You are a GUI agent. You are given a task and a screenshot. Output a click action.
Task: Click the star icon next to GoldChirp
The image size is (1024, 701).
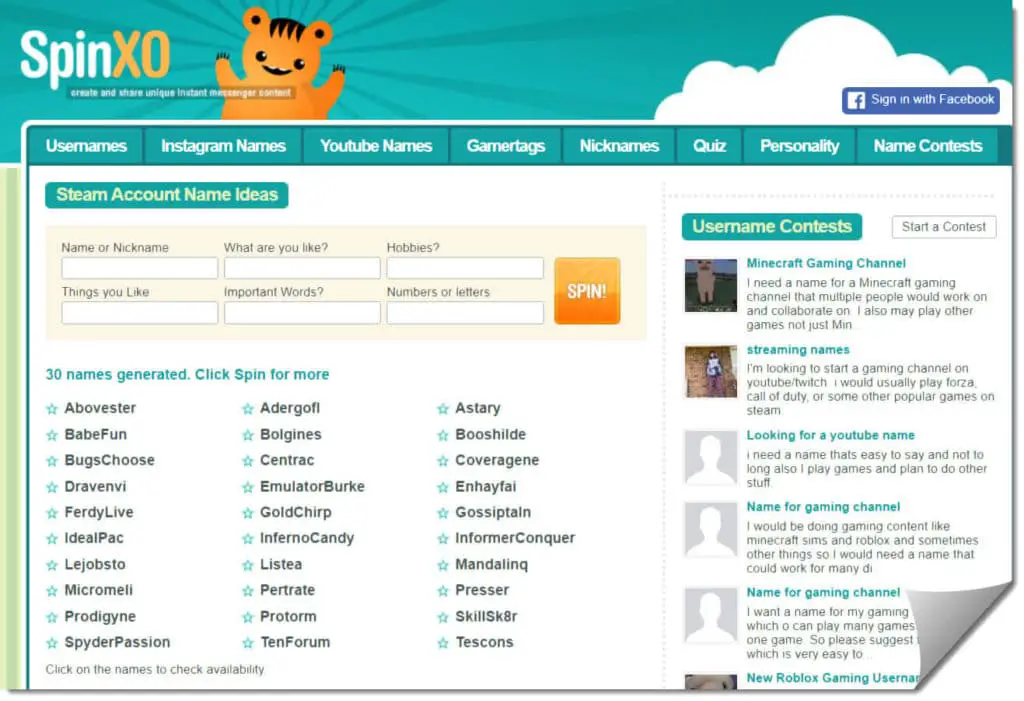[x=248, y=513]
